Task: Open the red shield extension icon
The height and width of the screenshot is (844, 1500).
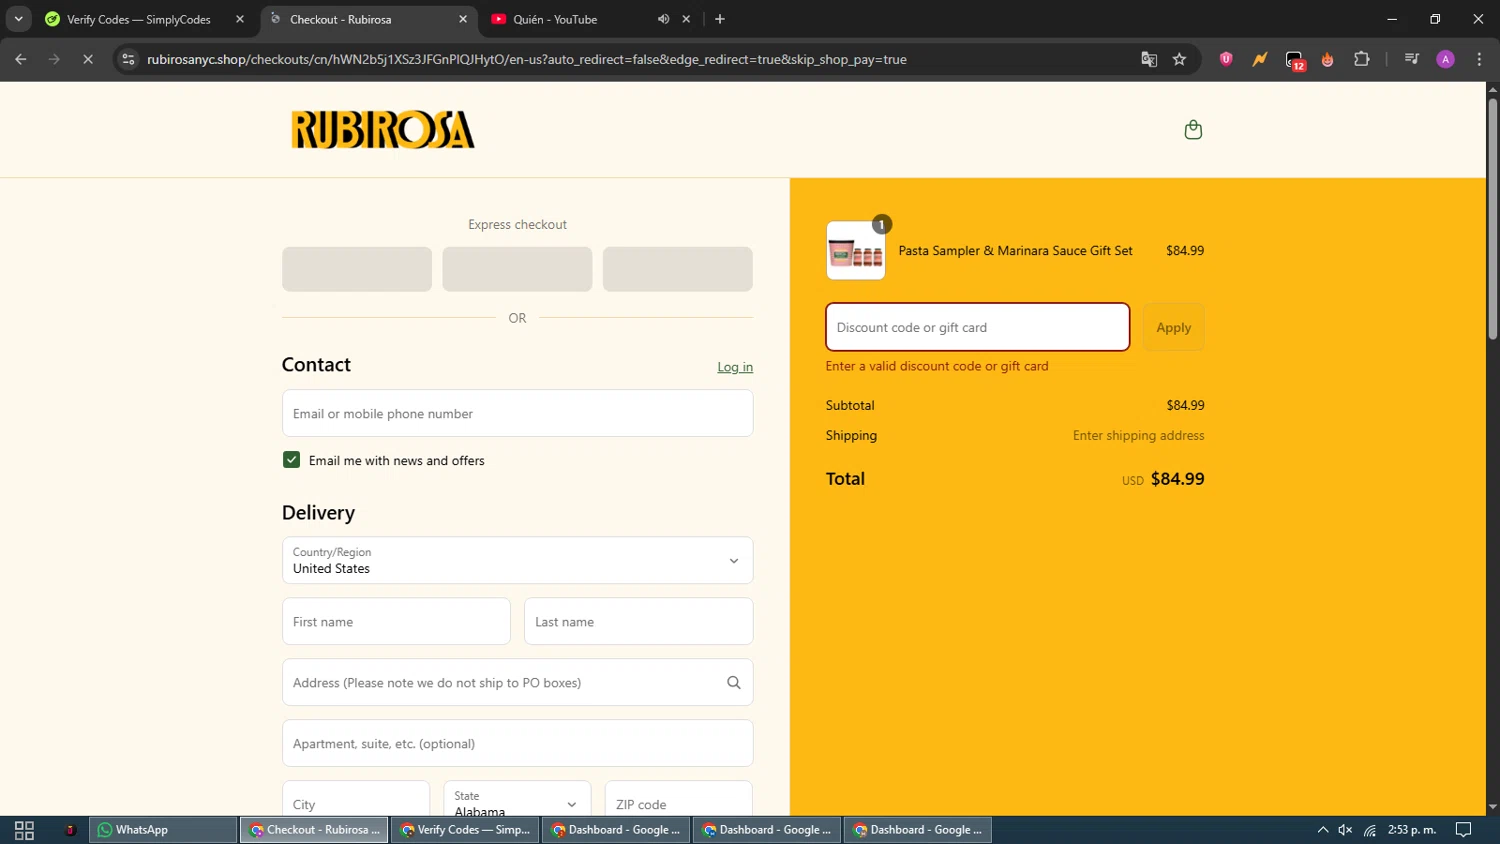Action: click(1226, 59)
